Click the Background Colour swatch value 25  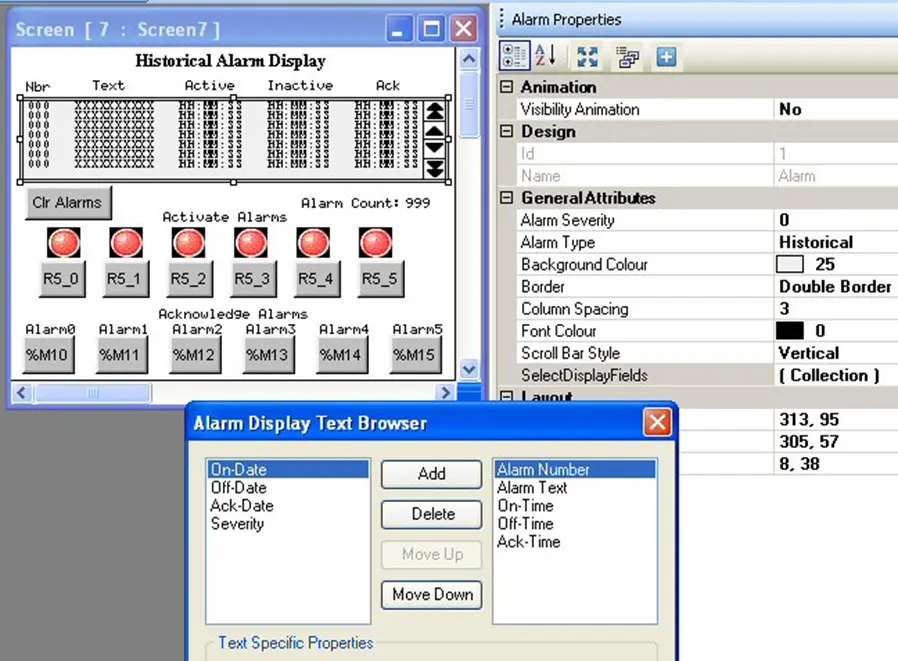pos(790,264)
